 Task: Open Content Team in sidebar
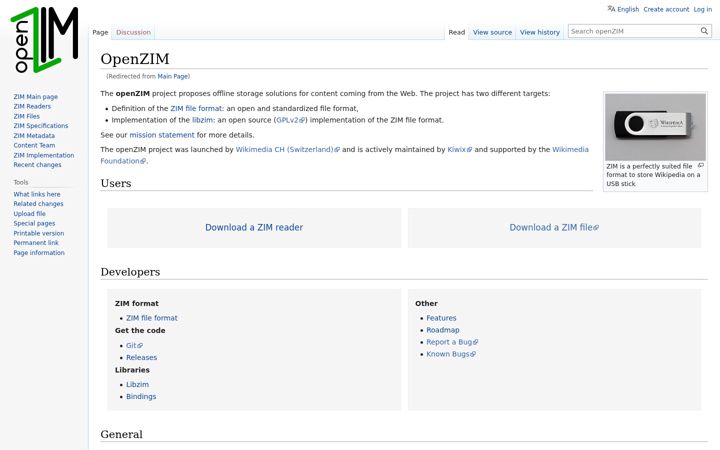(34, 146)
